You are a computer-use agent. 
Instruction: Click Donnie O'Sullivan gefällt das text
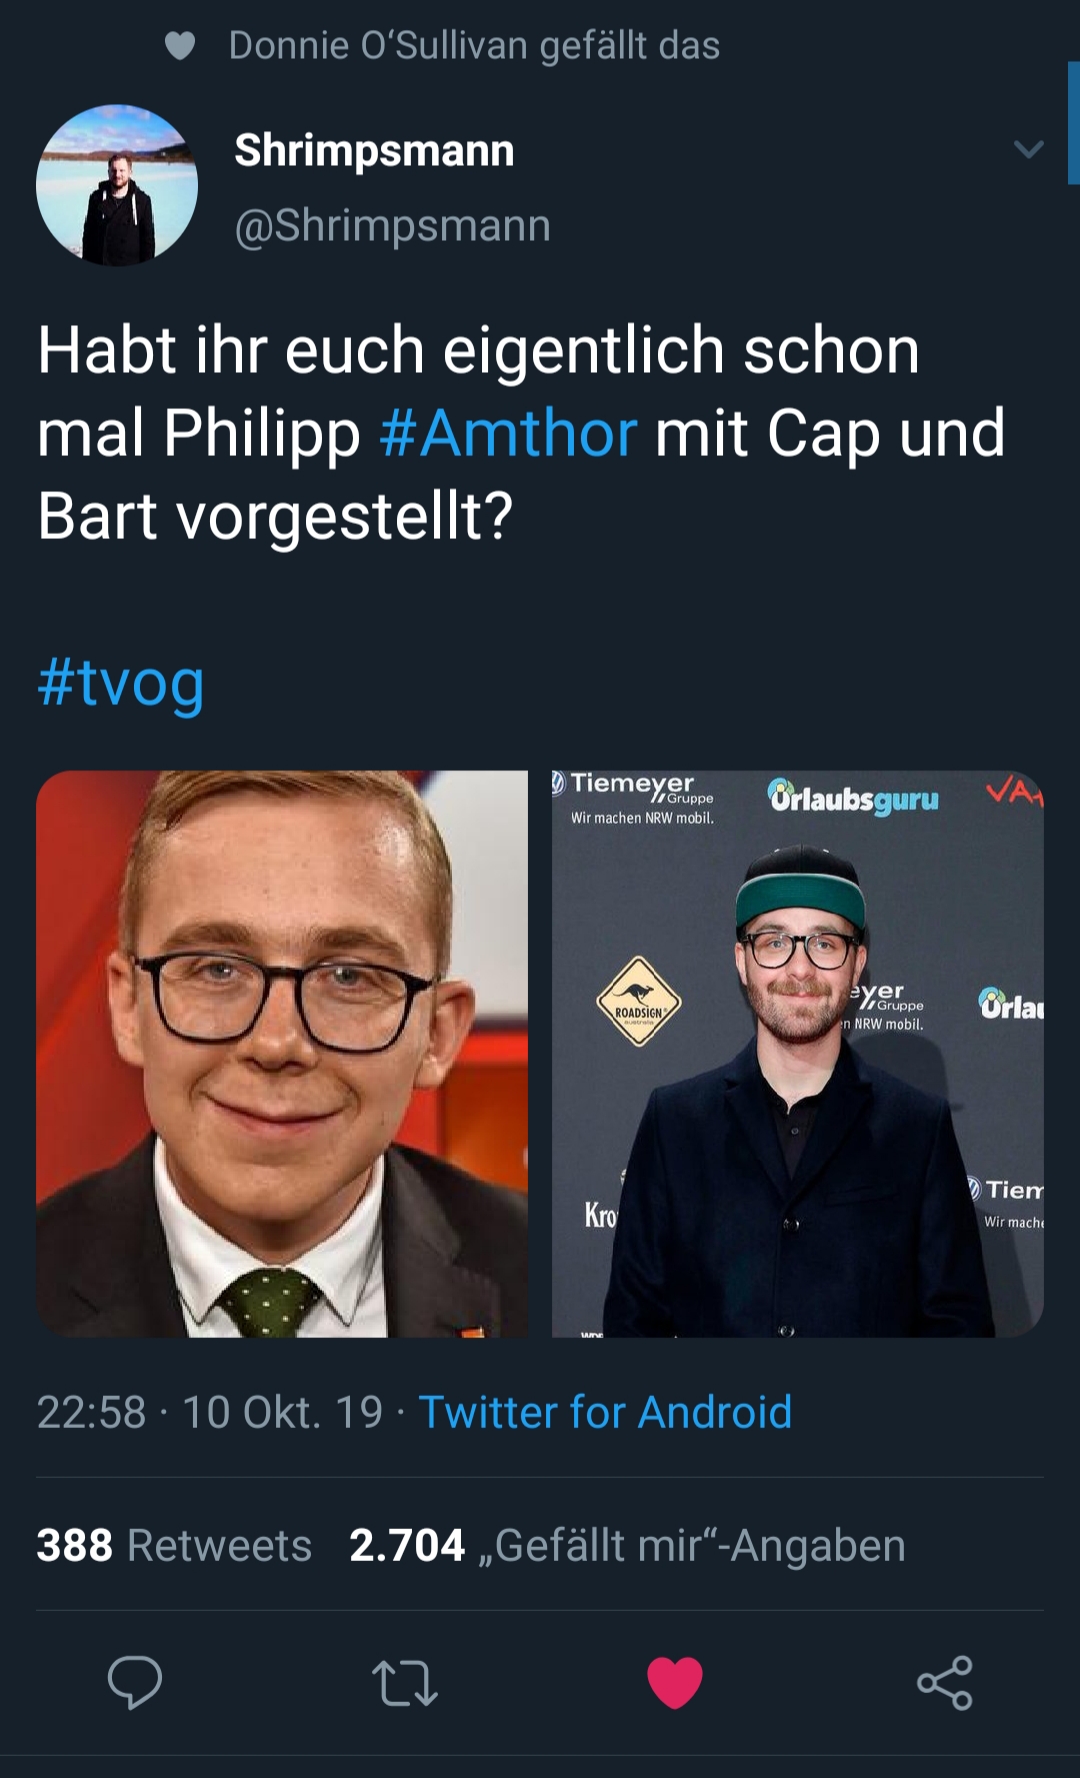[x=474, y=46]
